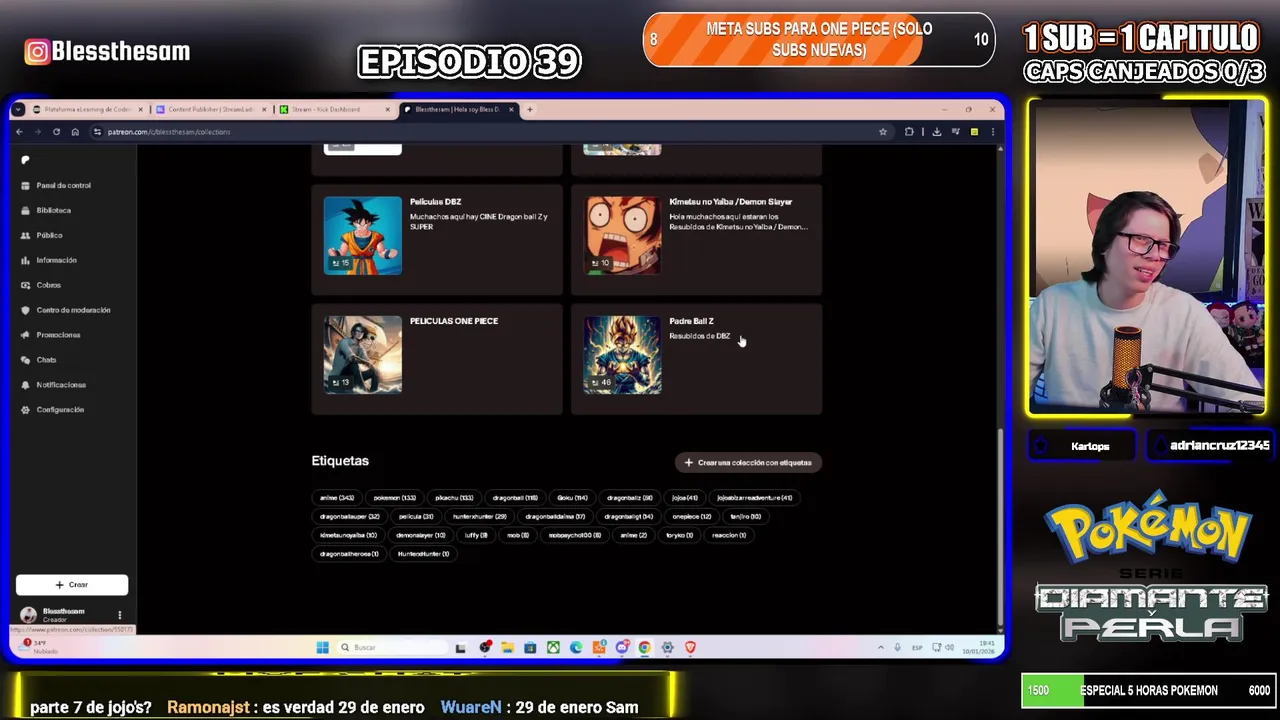Viewport: 1280px width, 720px height.
Task: Click the Público sidebar icon
Action: (26, 235)
